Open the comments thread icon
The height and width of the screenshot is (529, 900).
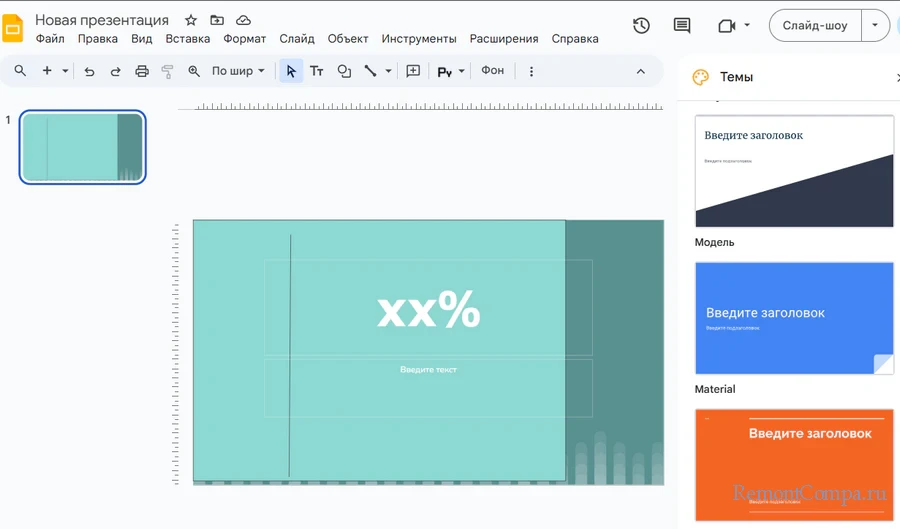coord(682,26)
